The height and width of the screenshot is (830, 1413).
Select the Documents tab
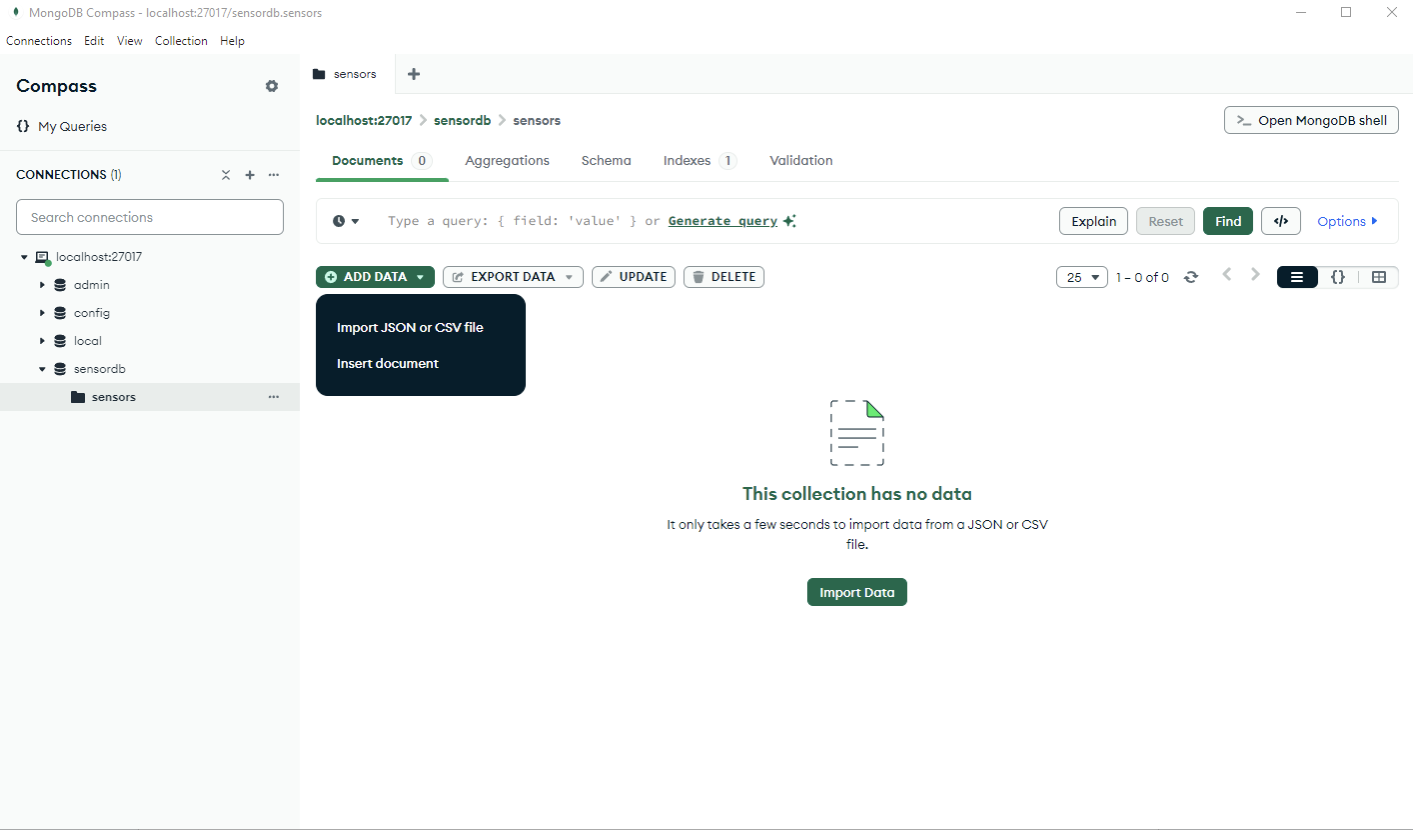pyautogui.click(x=382, y=160)
